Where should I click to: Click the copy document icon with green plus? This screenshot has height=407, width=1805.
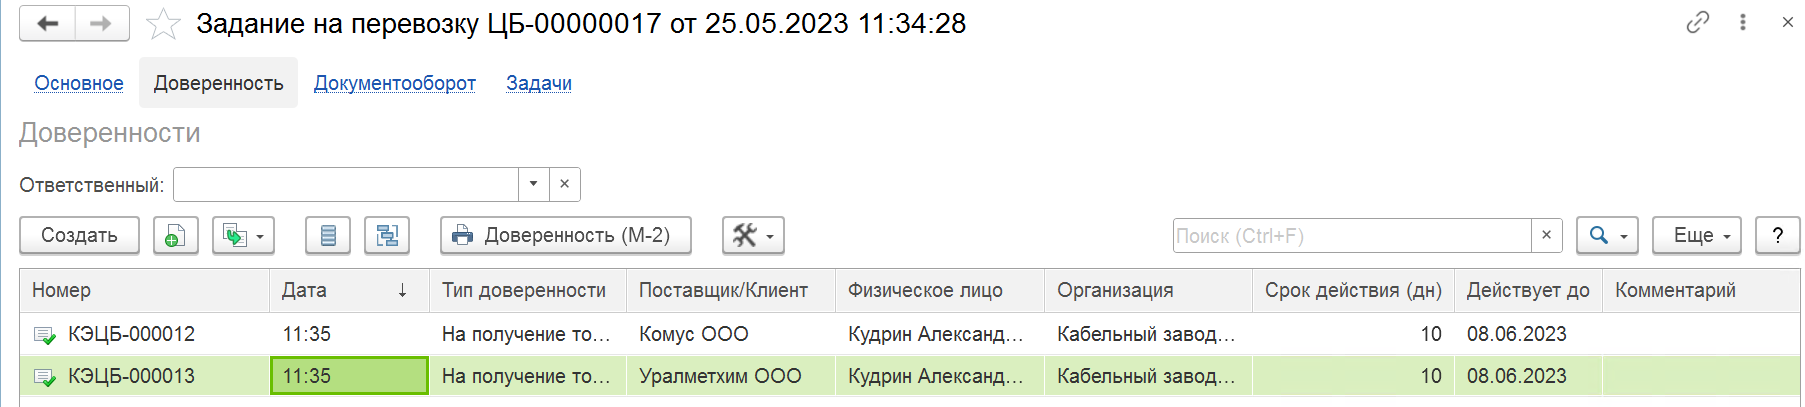175,236
